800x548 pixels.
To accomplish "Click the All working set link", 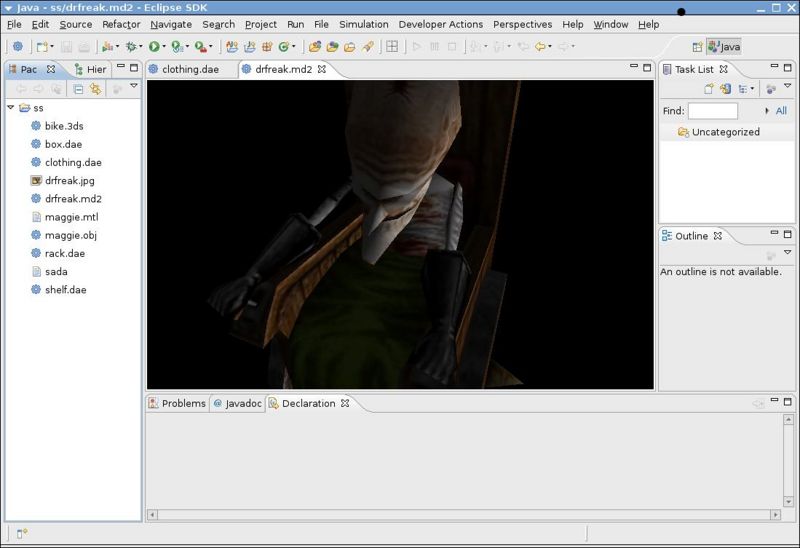I will tap(781, 111).
